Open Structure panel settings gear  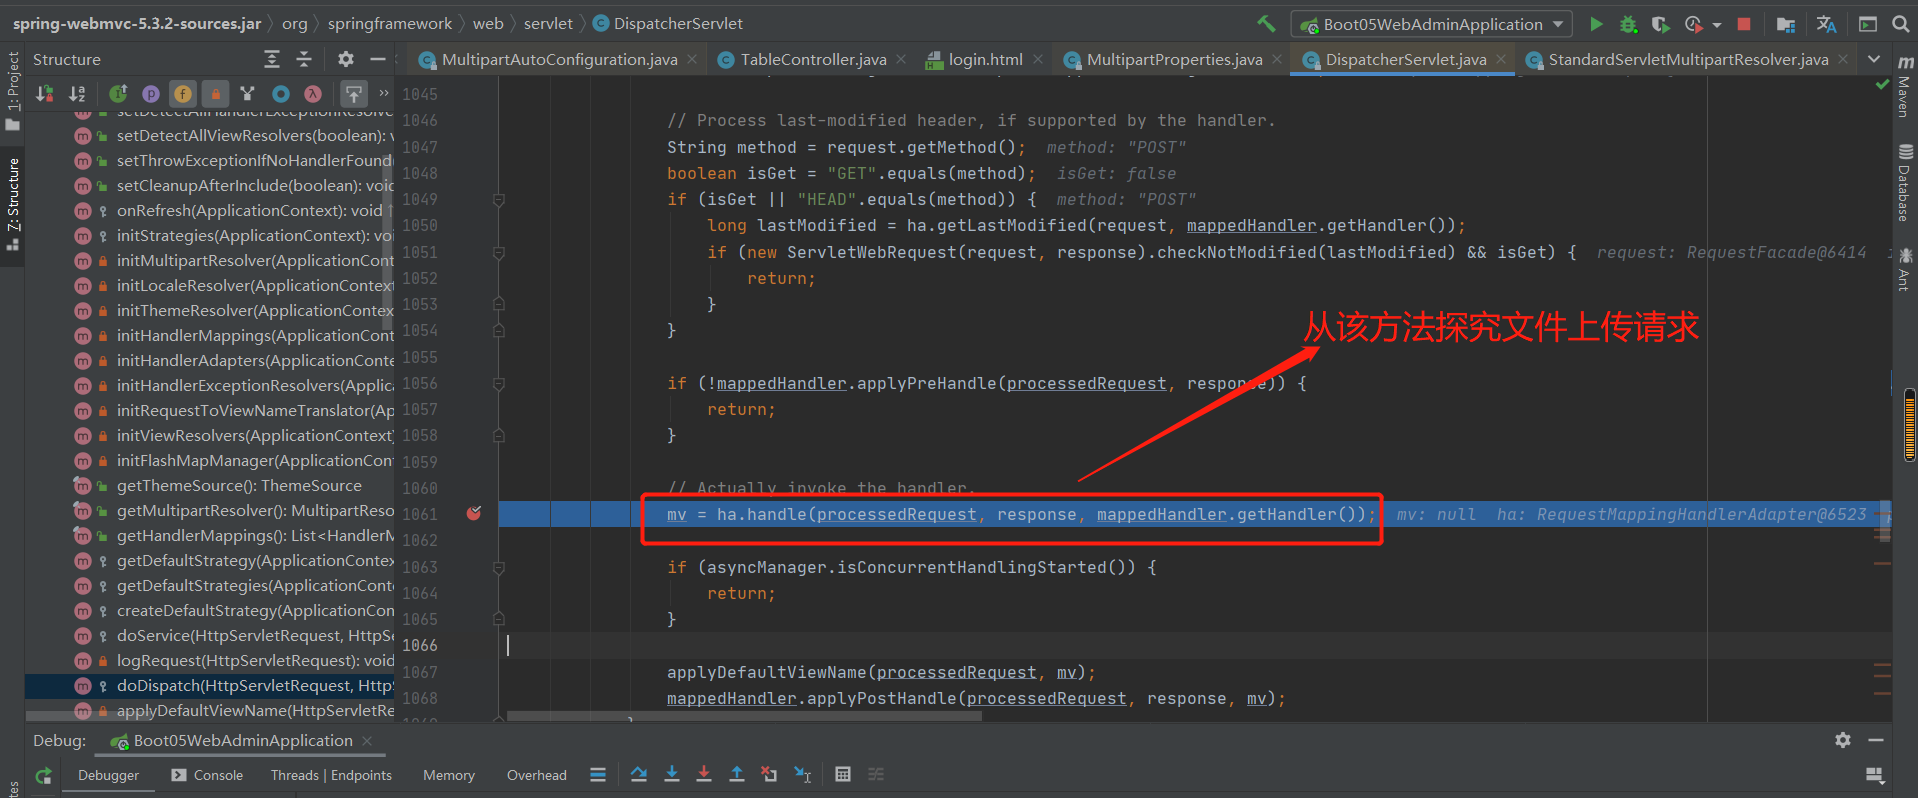346,59
